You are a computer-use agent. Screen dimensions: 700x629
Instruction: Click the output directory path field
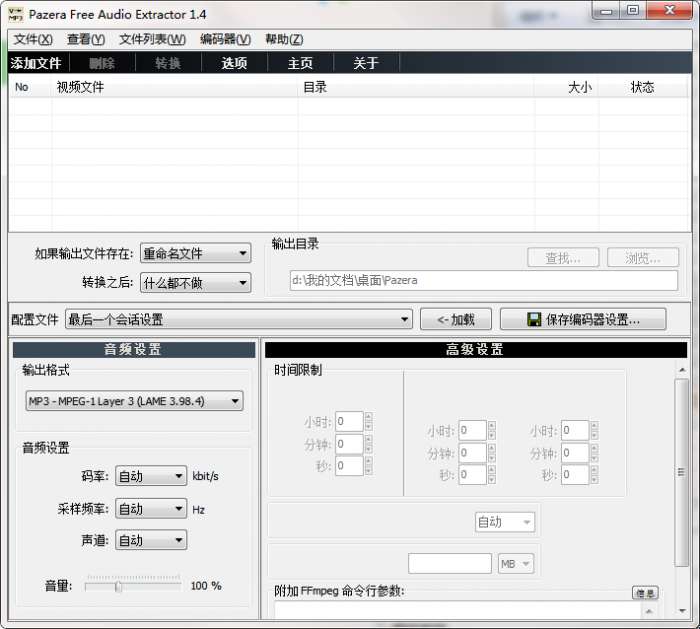483,280
